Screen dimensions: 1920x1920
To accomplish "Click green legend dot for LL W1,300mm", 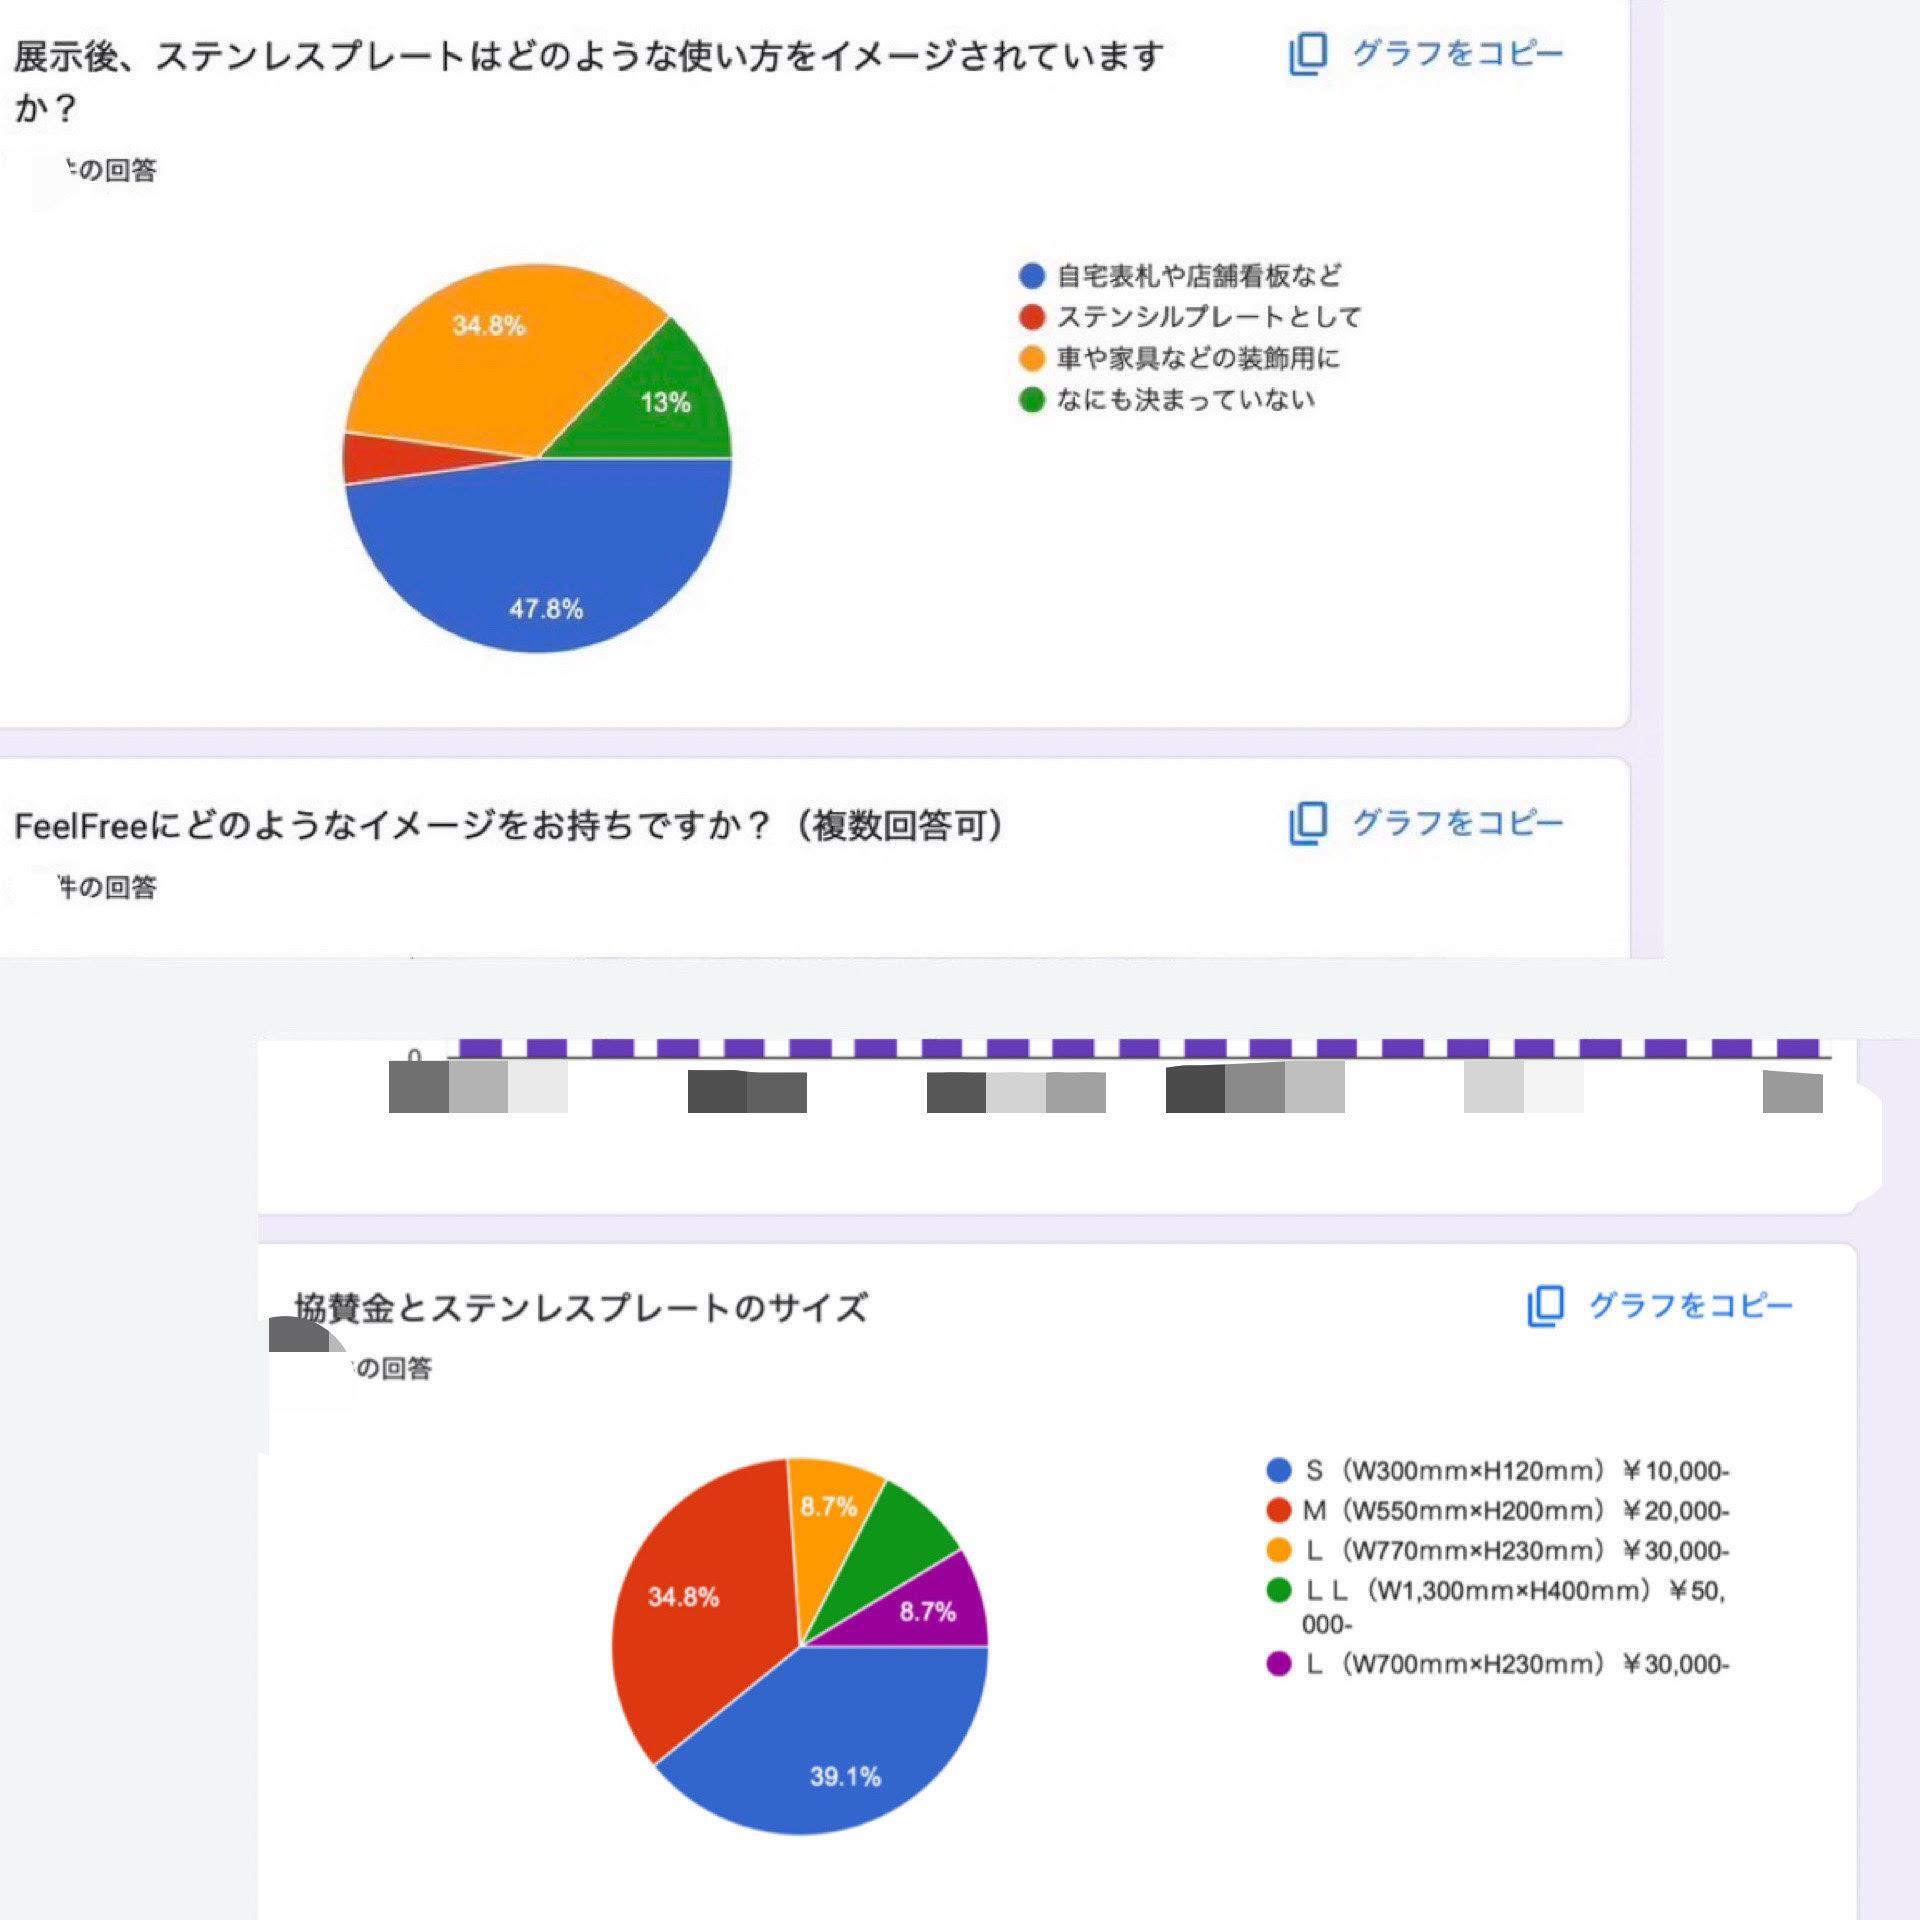I will (1278, 1590).
